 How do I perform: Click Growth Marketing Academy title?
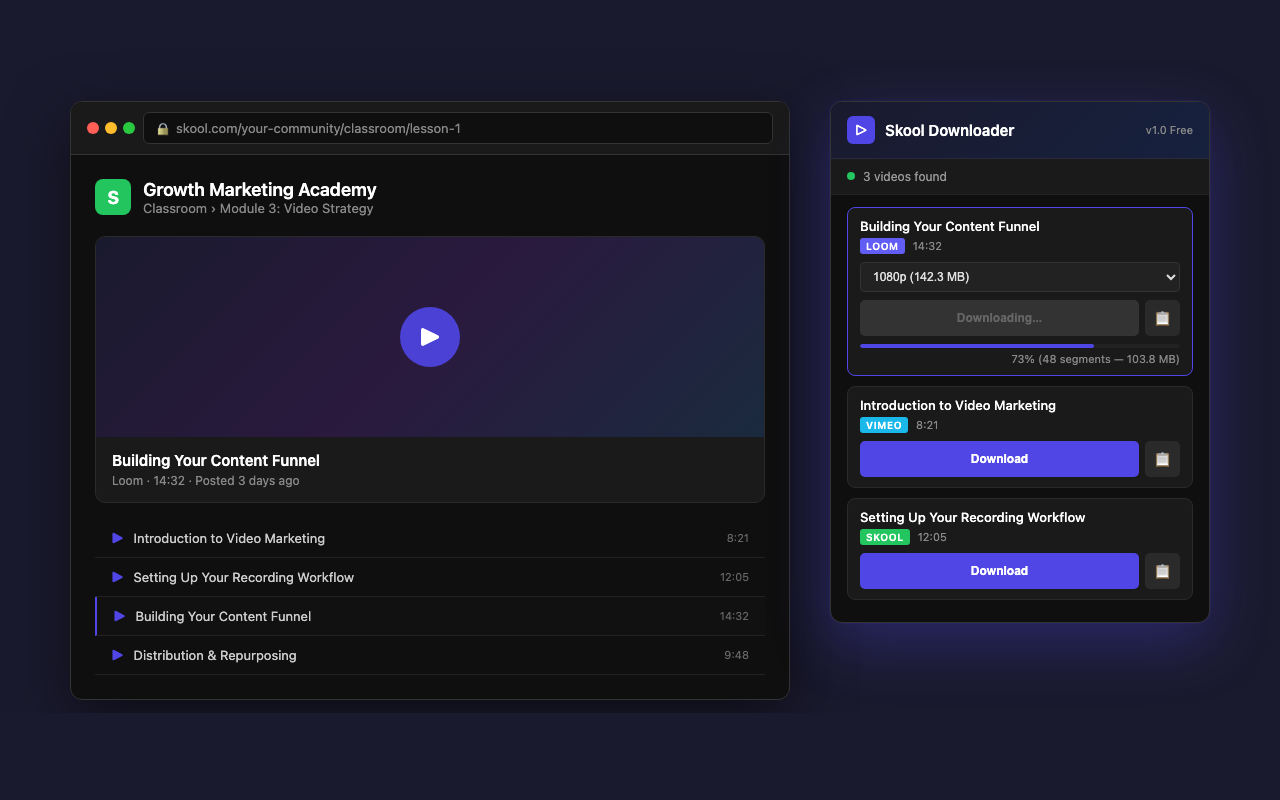pos(260,189)
